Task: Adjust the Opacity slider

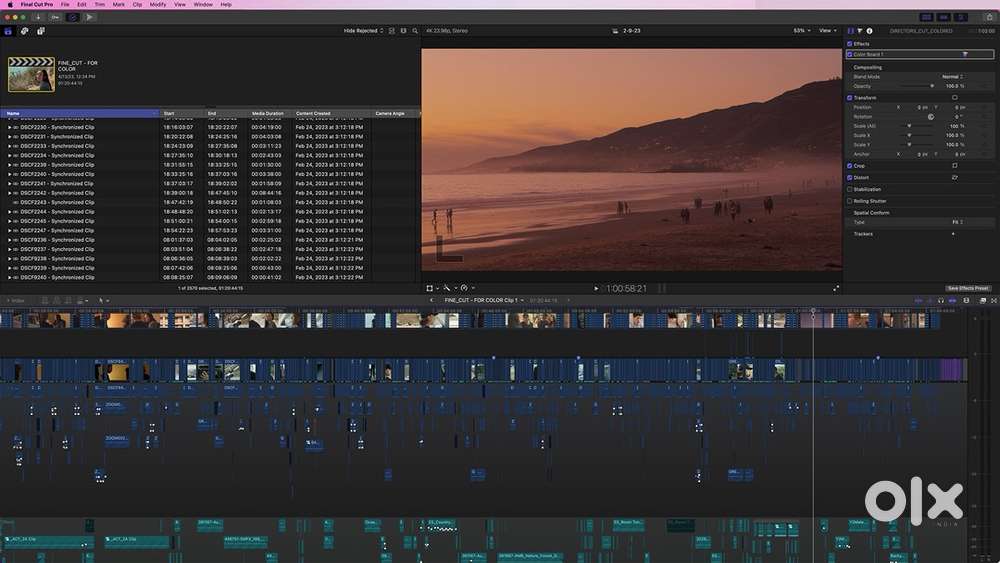Action: (931, 86)
